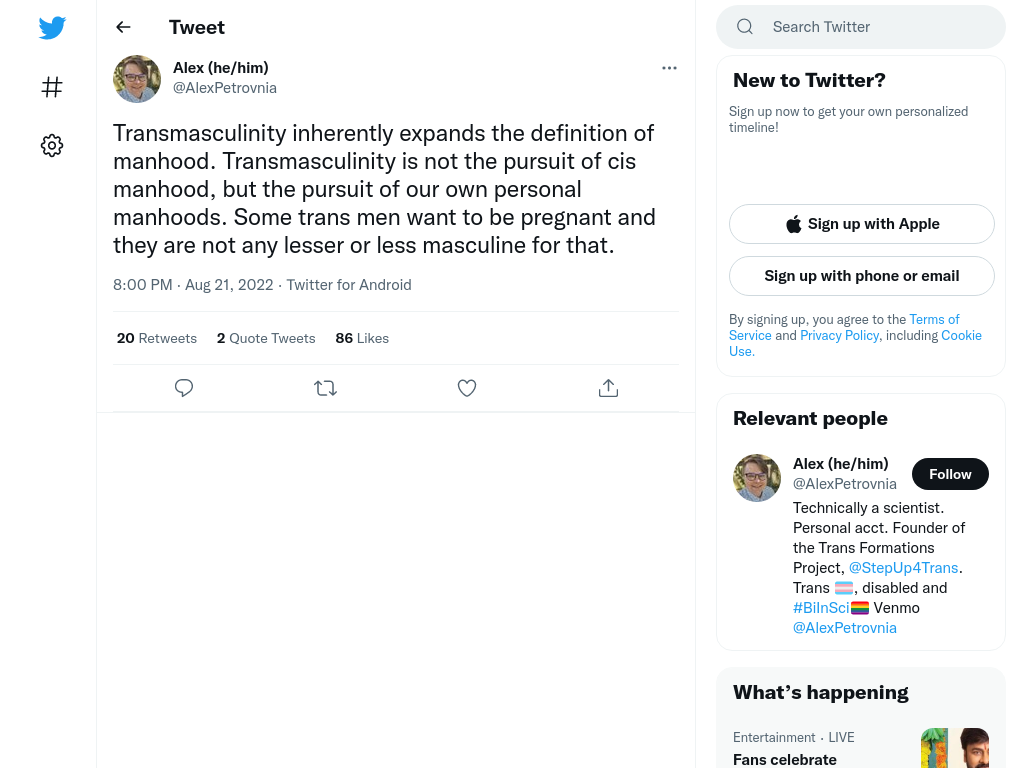
Task: View the 20 Retweets list
Action: click(157, 338)
